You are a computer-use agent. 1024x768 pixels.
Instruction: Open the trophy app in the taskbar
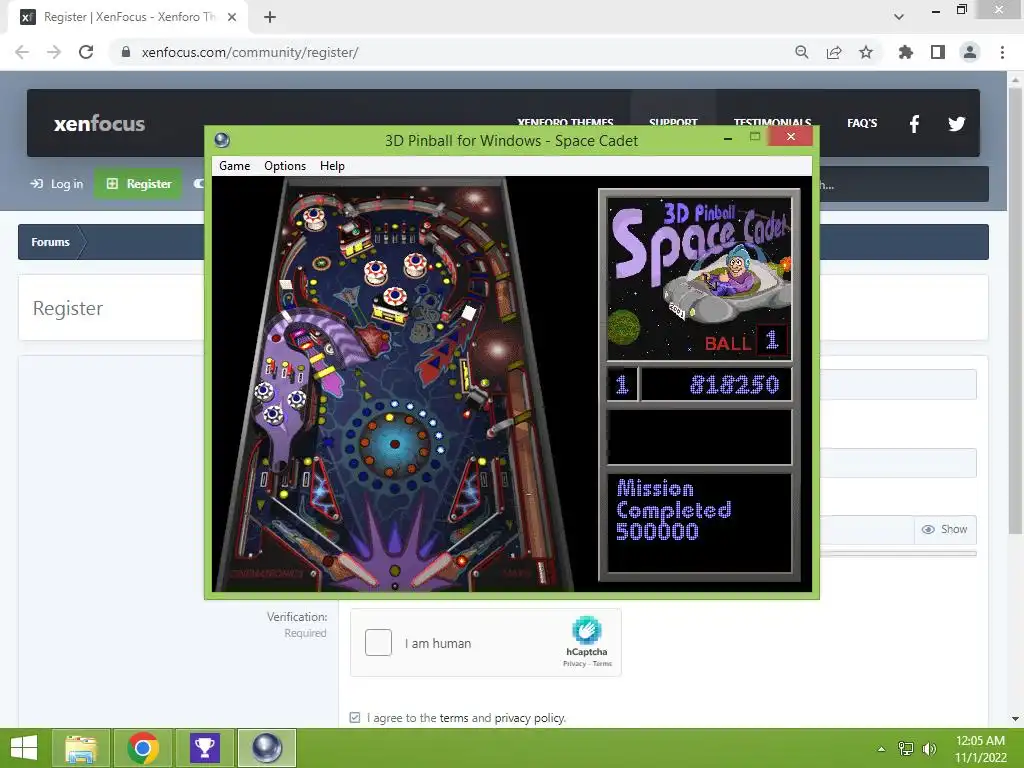tap(204, 748)
